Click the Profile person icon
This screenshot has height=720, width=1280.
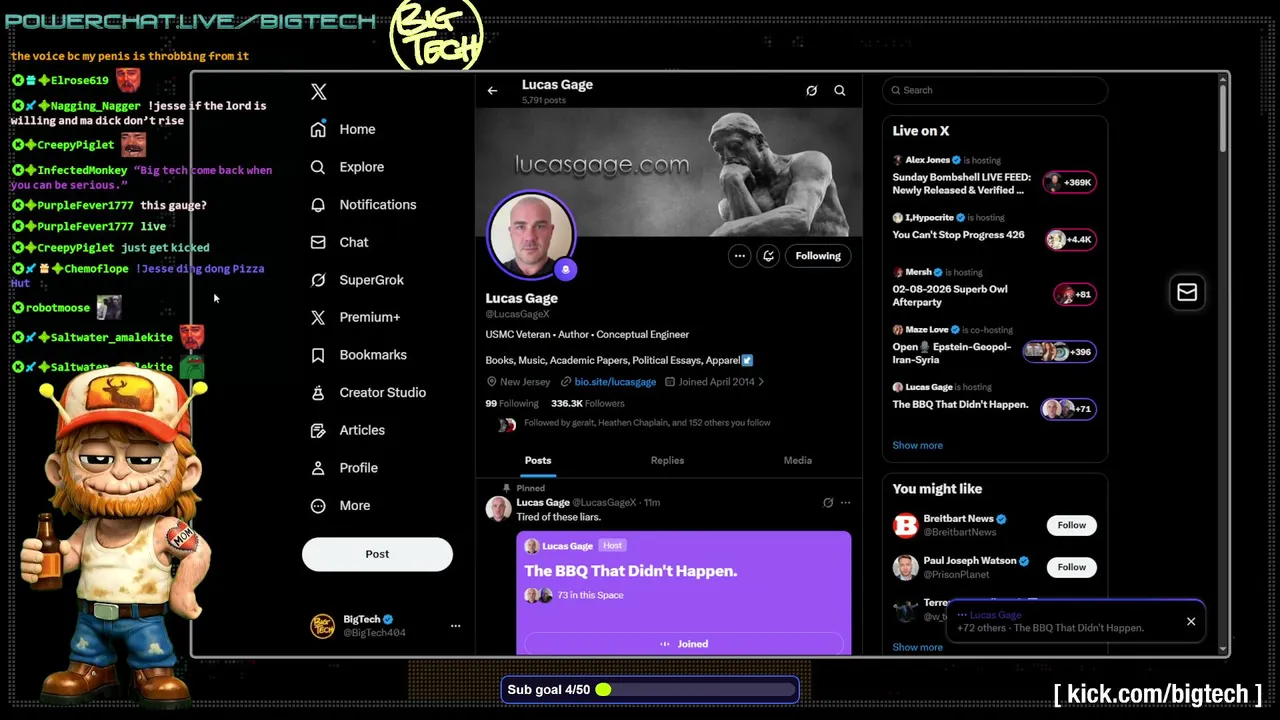coord(318,468)
